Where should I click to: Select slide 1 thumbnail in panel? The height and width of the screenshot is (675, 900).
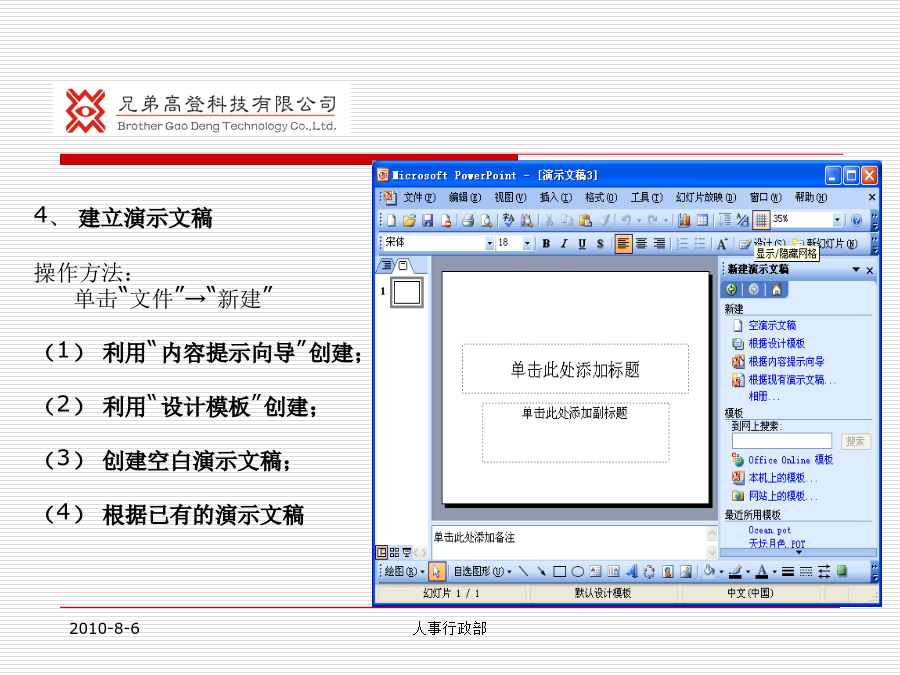(x=407, y=292)
